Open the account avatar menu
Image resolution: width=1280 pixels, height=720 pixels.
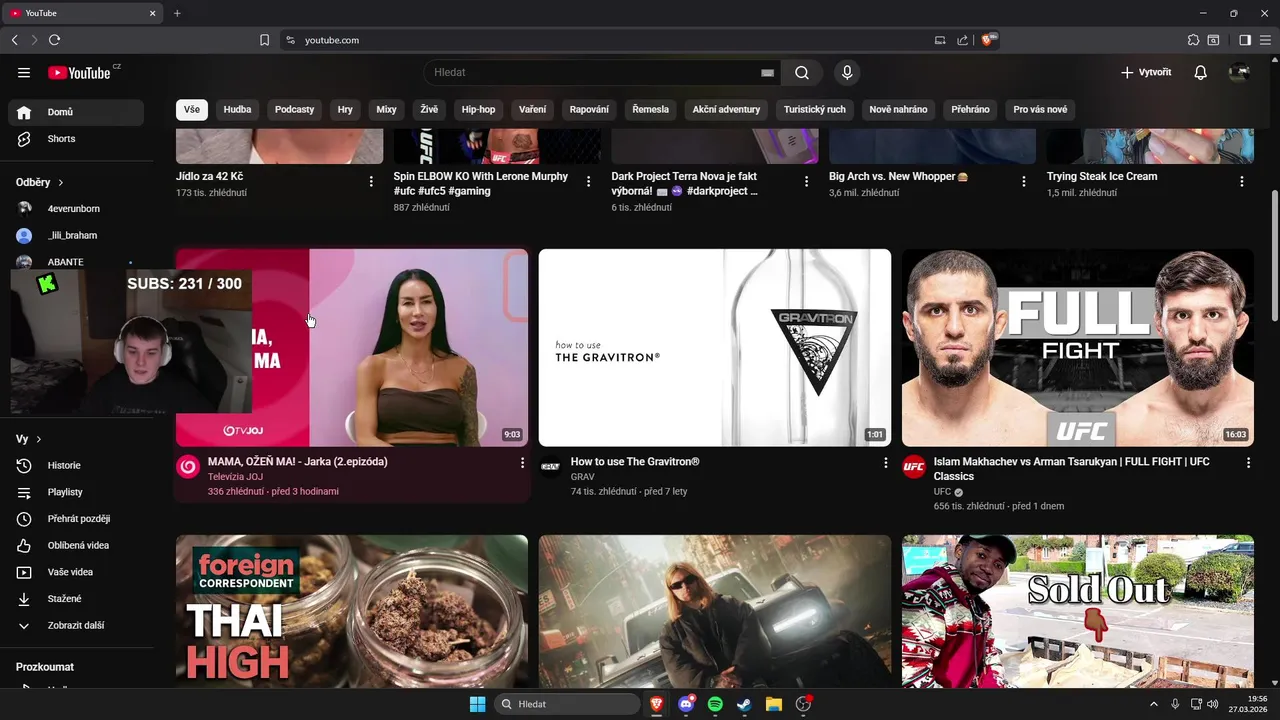pos(1239,72)
